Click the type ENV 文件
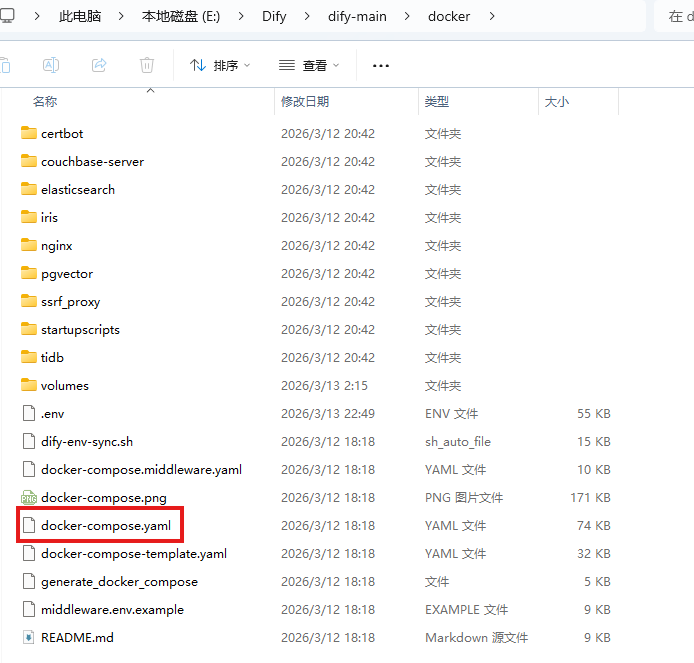The height and width of the screenshot is (663, 694). click(451, 413)
